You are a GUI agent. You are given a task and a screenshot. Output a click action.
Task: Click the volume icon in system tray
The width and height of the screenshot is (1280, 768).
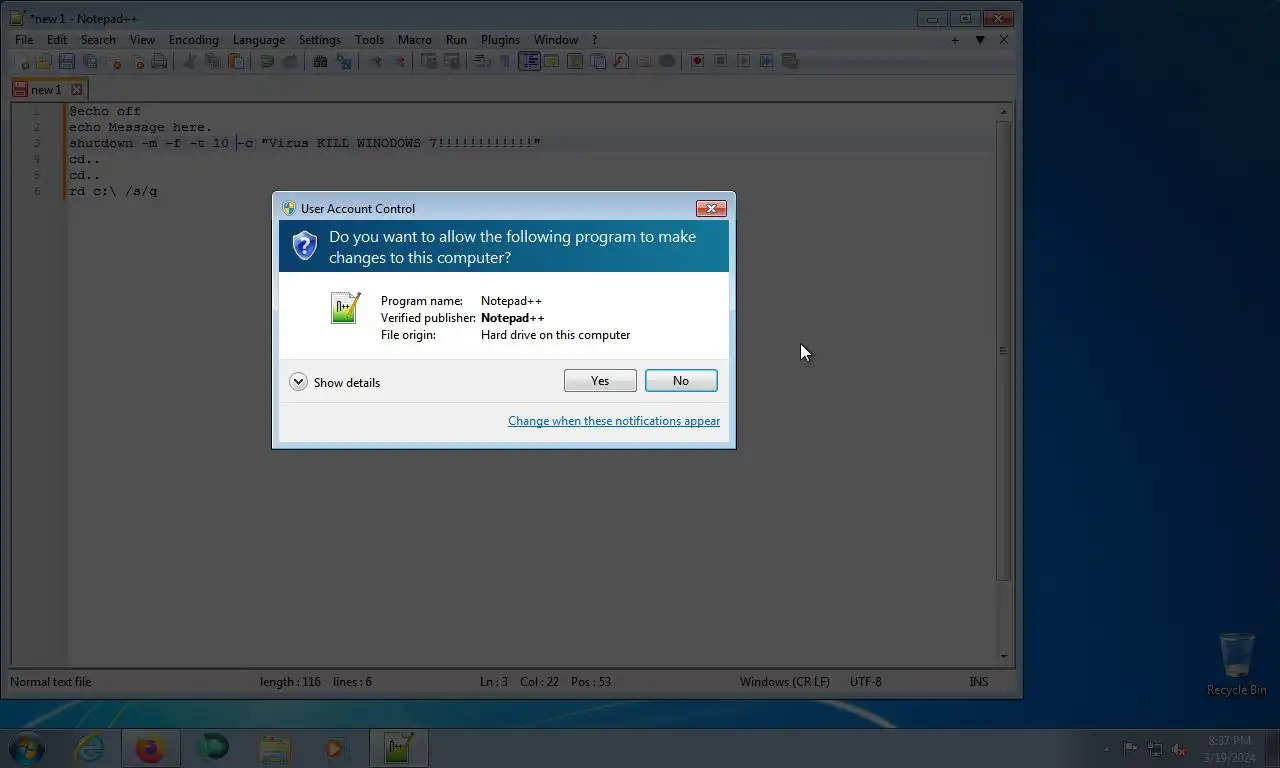tap(1179, 749)
